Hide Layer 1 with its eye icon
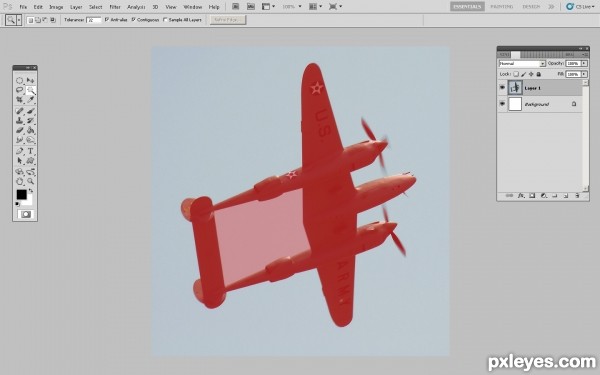Screen dimensions: 600x375 [x=502, y=88]
